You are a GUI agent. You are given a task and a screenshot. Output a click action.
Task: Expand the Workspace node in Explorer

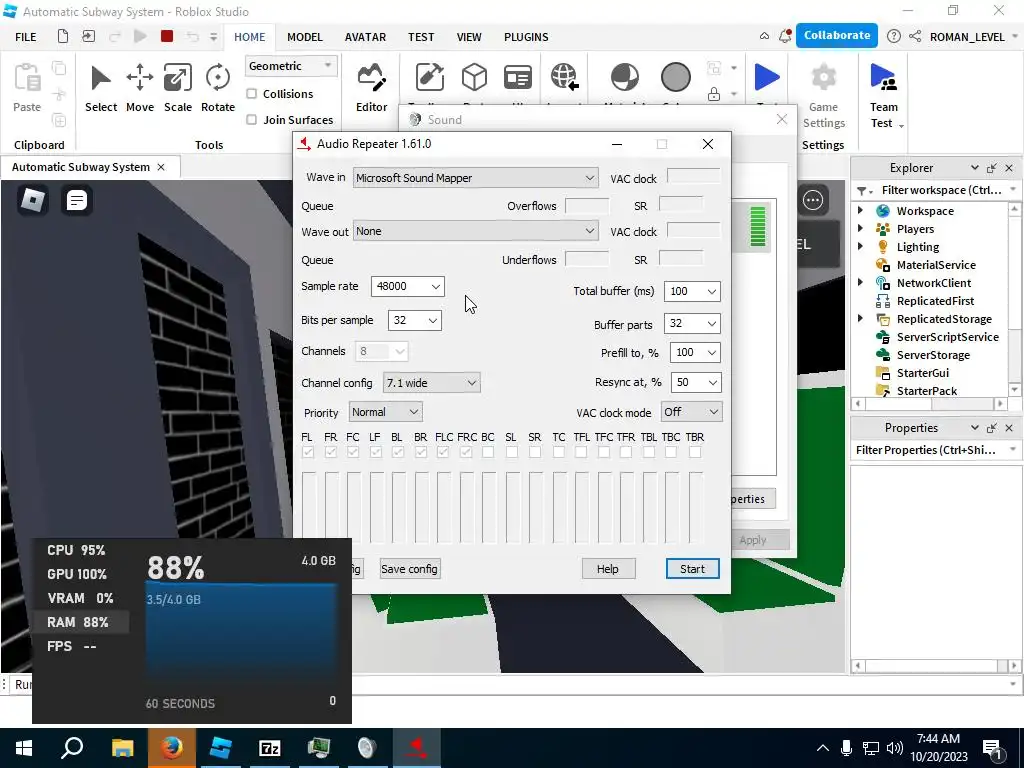point(860,210)
